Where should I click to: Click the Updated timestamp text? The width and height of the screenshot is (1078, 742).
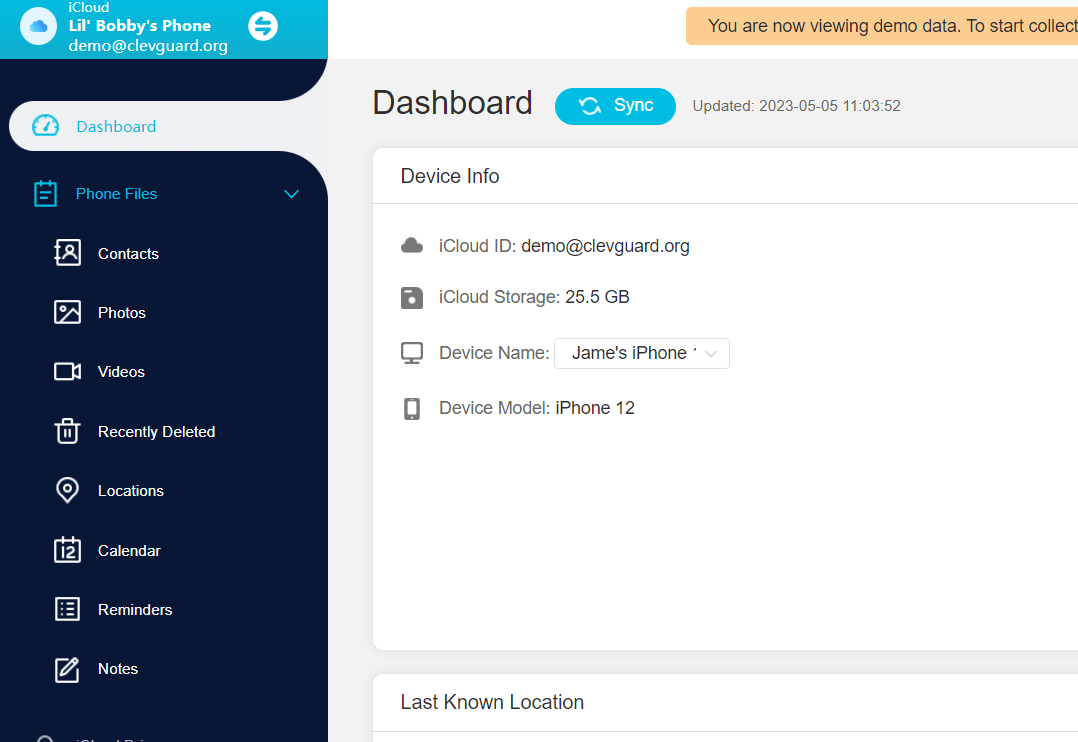tap(796, 106)
